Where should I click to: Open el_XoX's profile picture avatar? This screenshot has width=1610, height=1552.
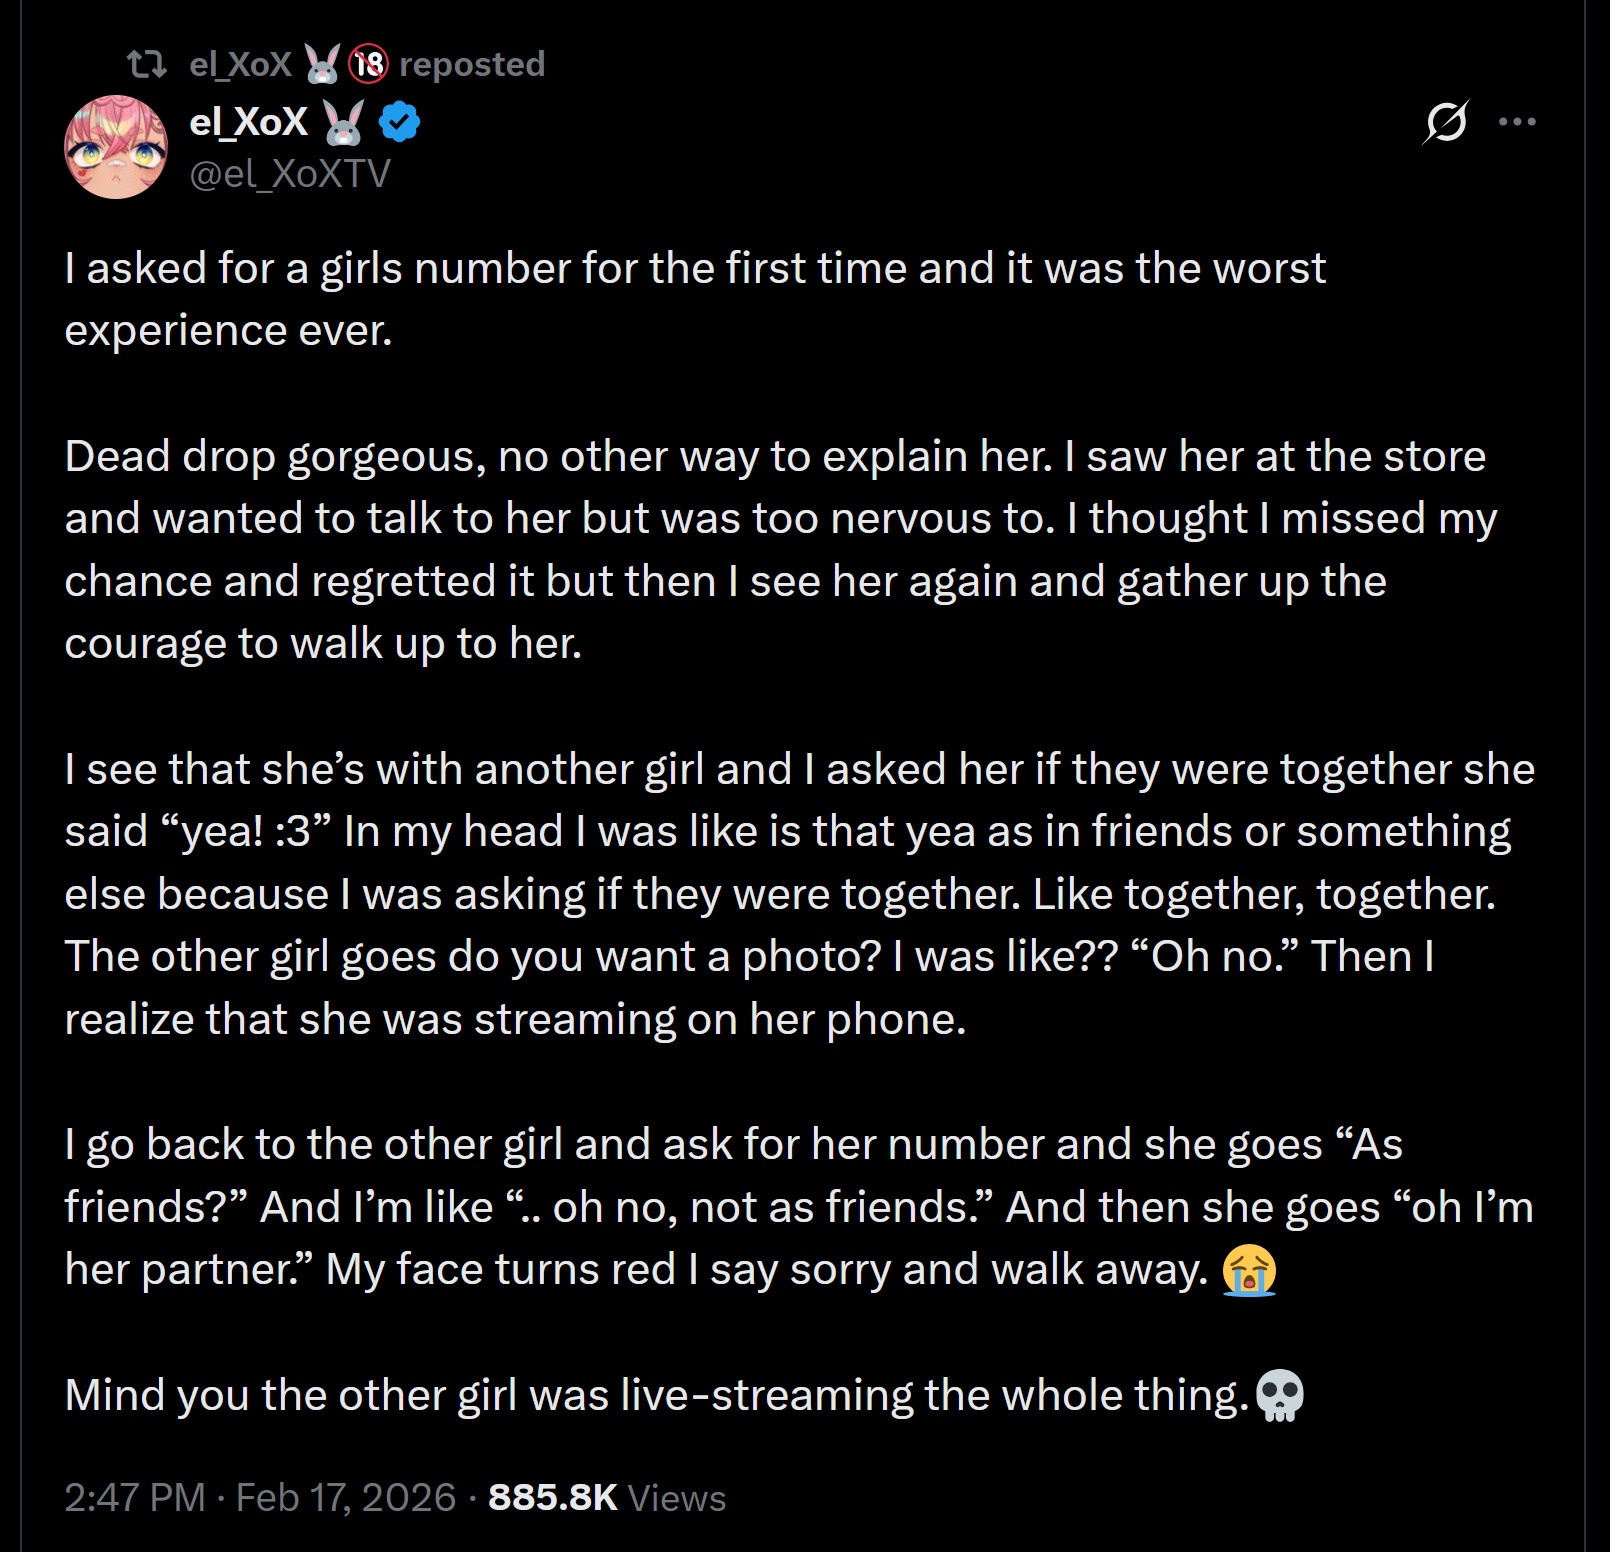(x=116, y=147)
